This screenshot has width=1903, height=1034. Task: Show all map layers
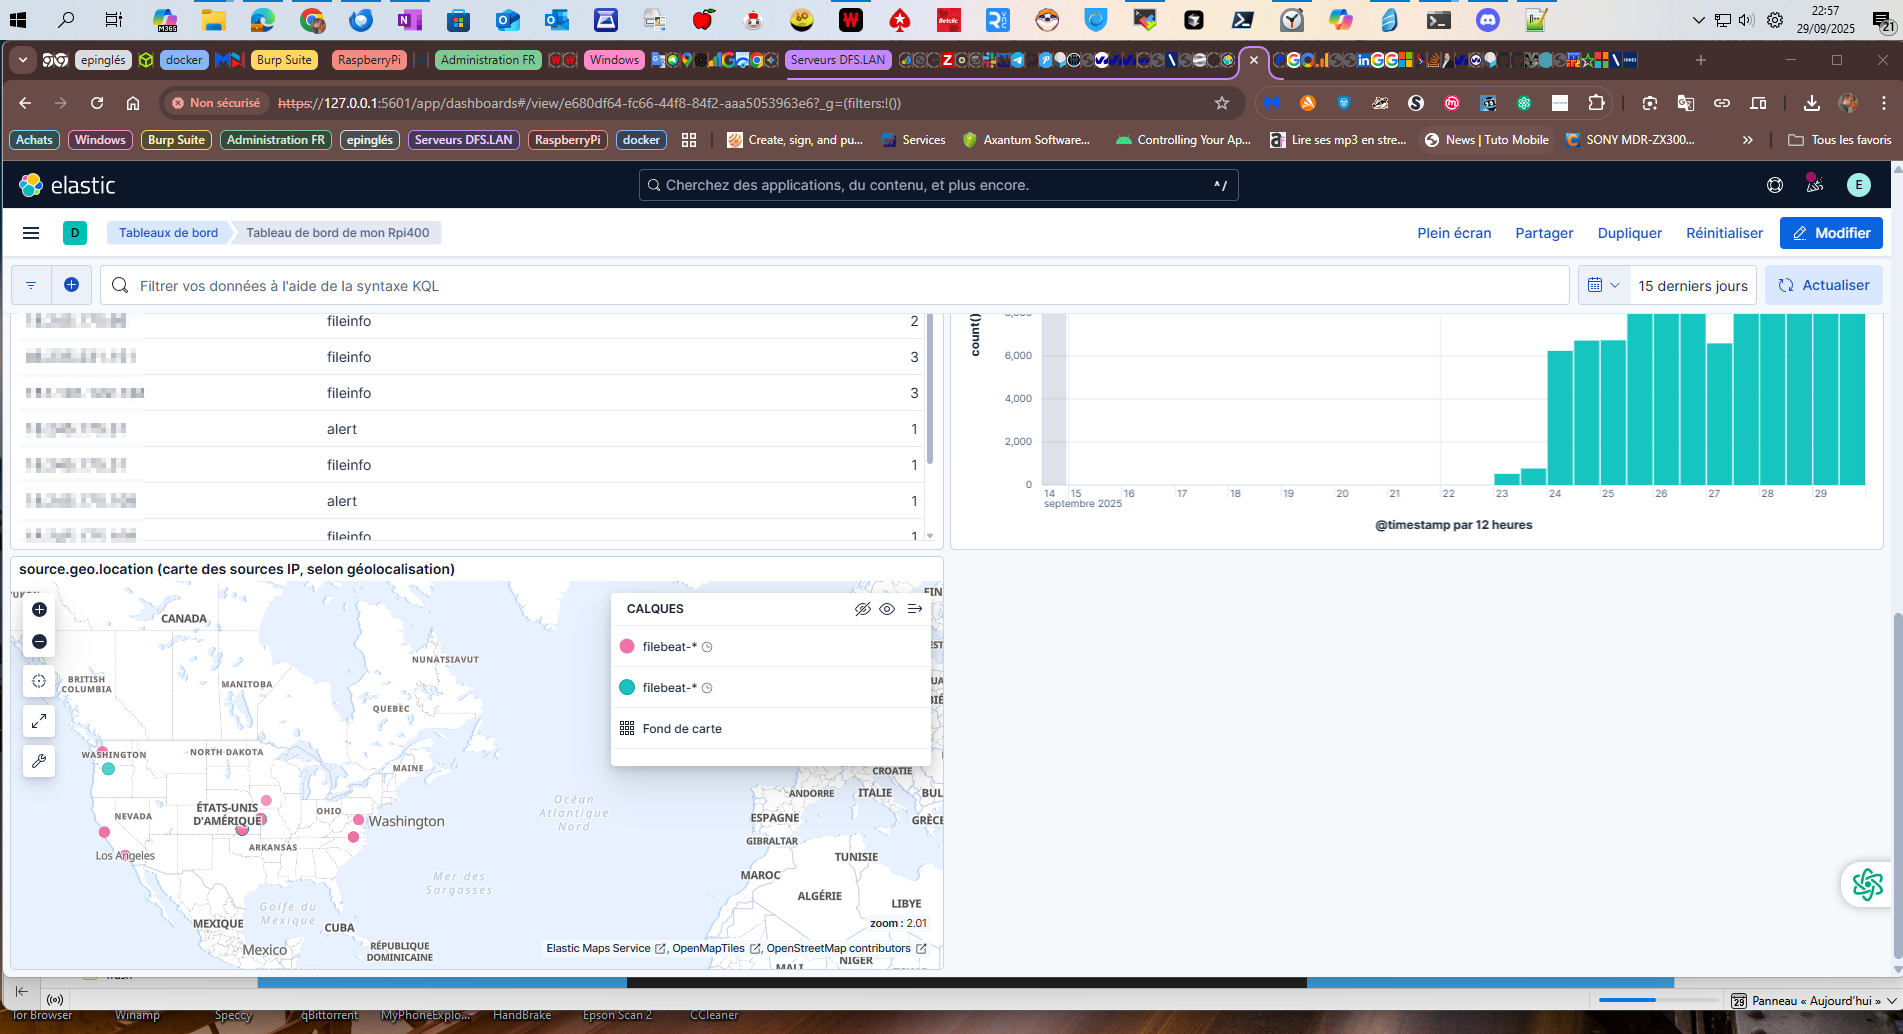(887, 609)
